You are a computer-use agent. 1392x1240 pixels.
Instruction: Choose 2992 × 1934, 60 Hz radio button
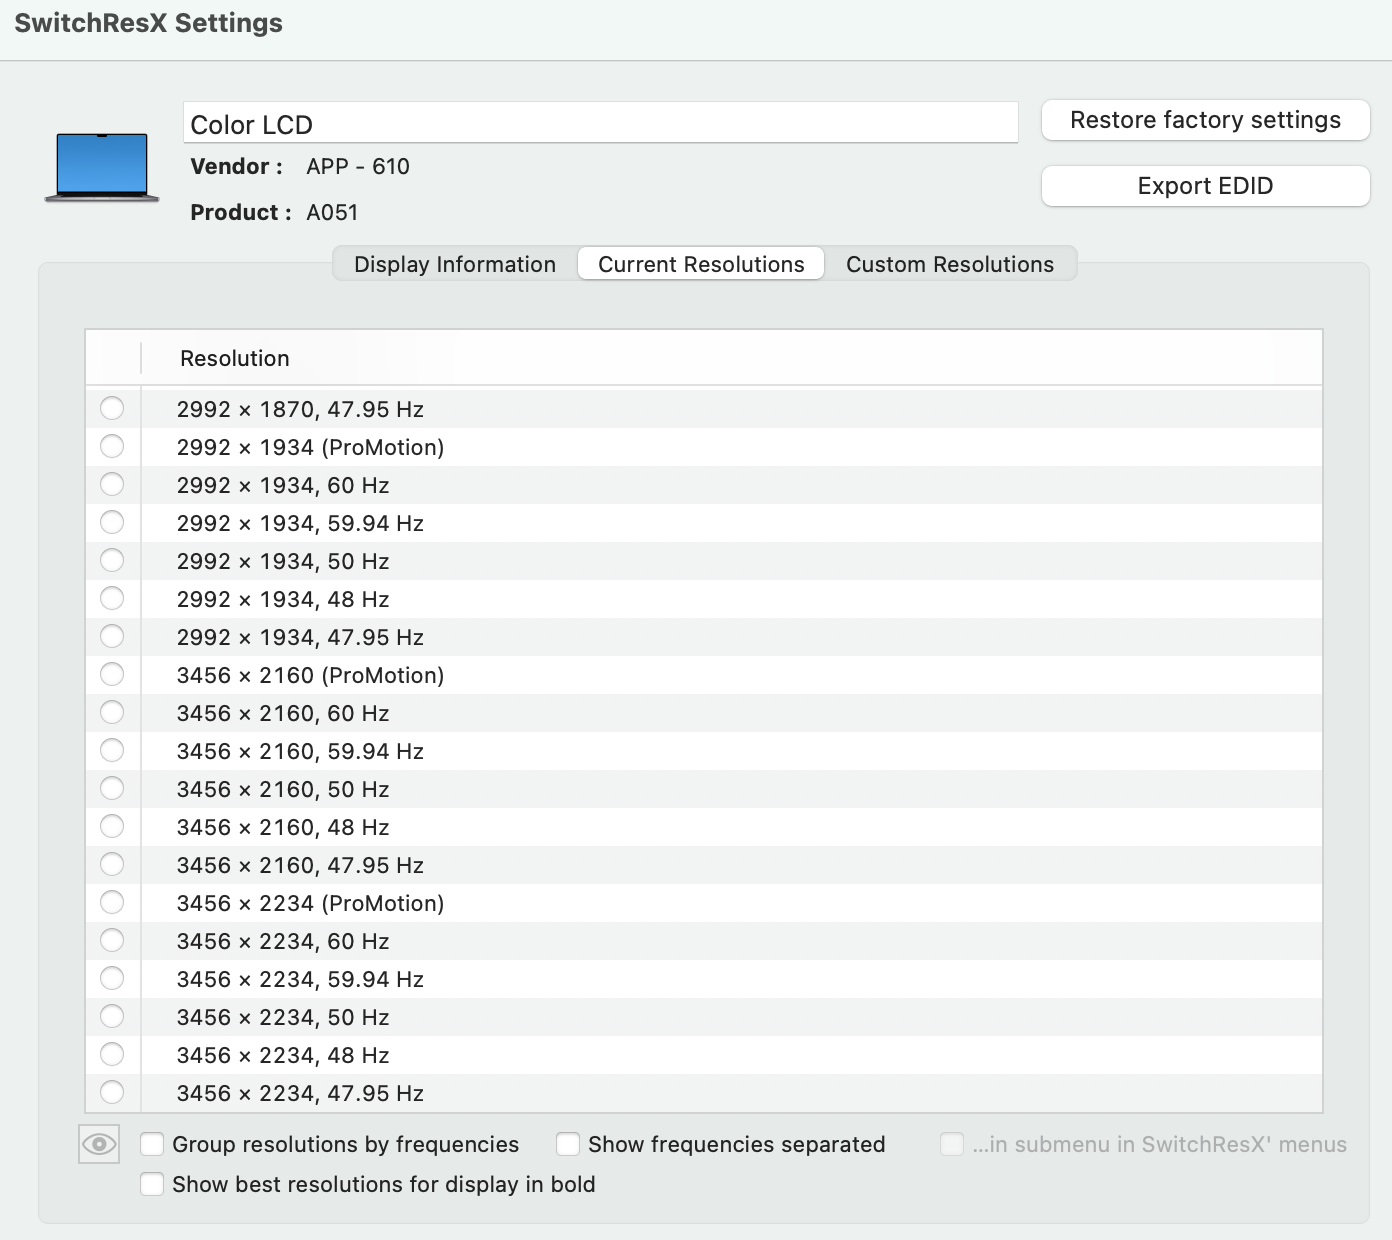pos(112,484)
